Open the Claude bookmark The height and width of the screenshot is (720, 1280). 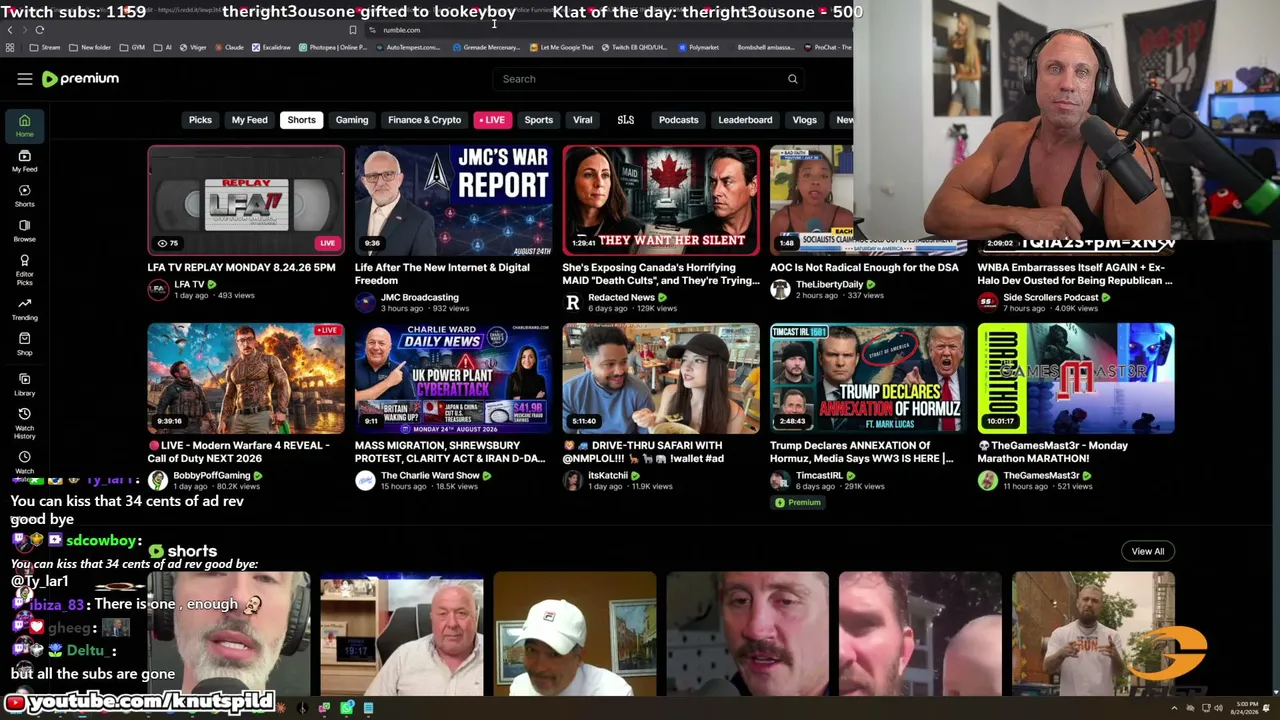click(229, 47)
